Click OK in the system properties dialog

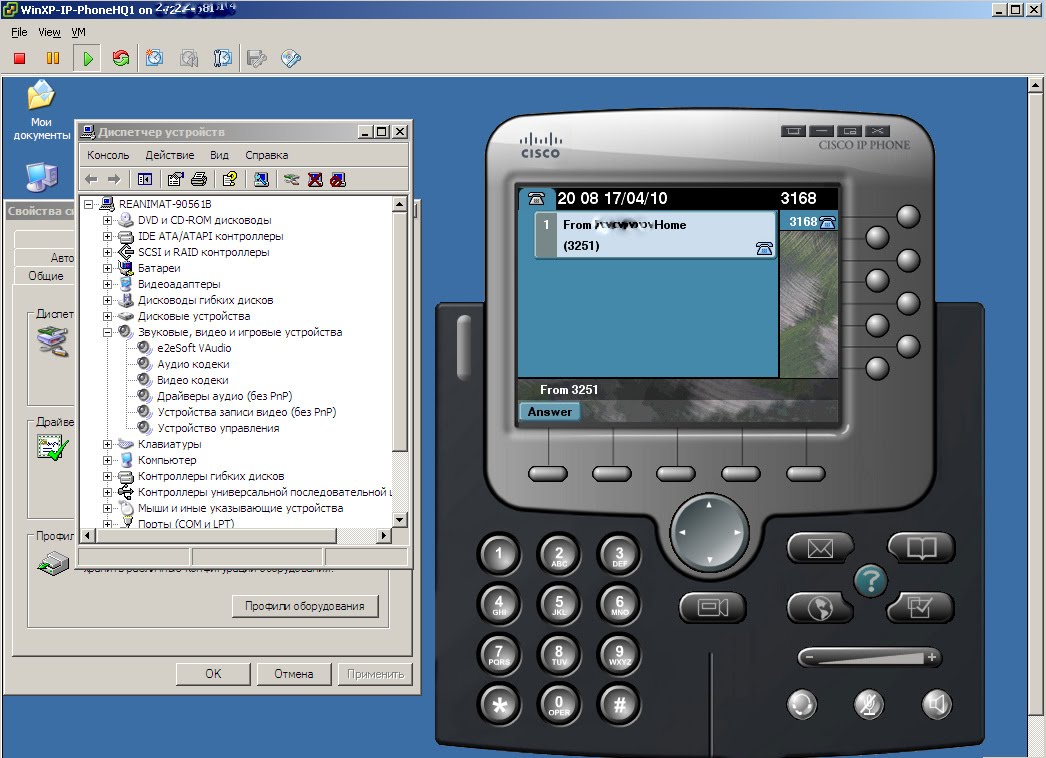tap(213, 674)
